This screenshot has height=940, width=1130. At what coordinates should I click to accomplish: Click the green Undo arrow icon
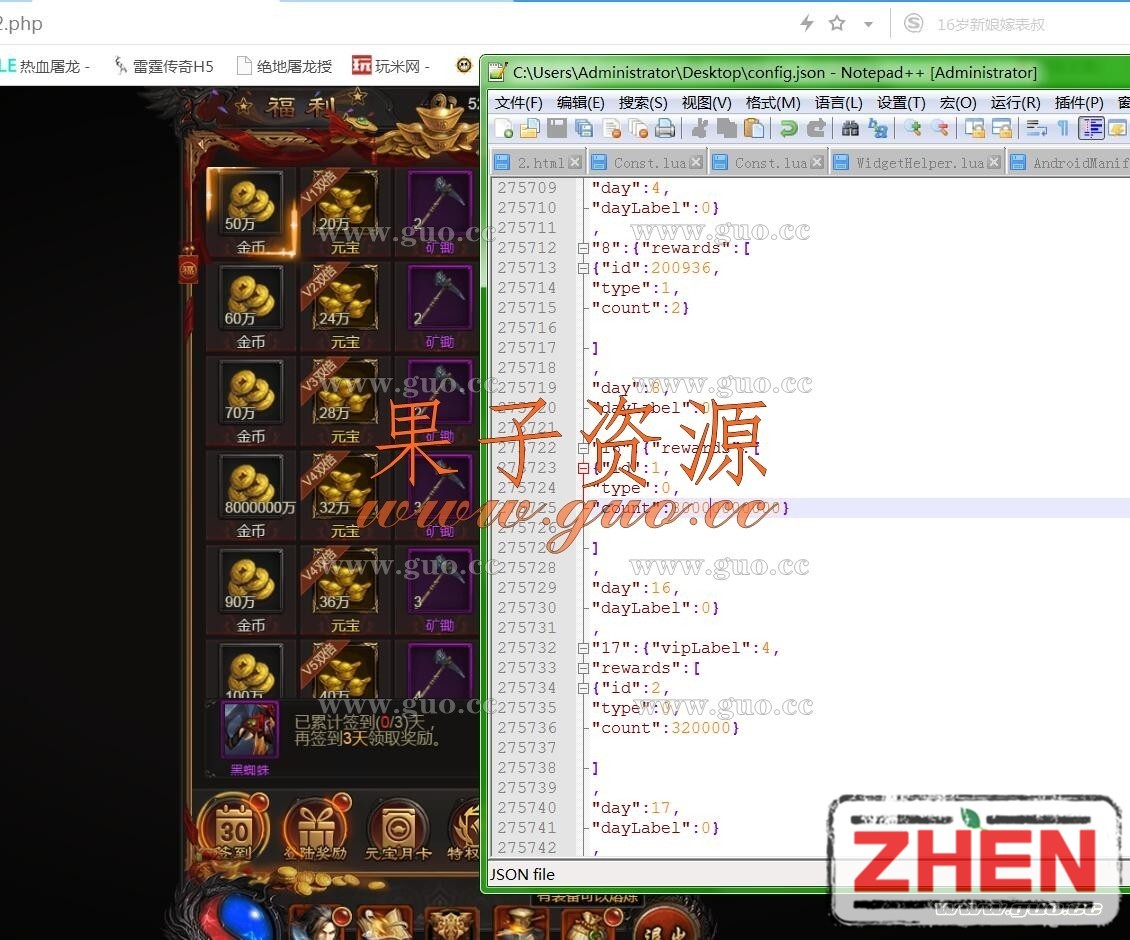pyautogui.click(x=788, y=129)
